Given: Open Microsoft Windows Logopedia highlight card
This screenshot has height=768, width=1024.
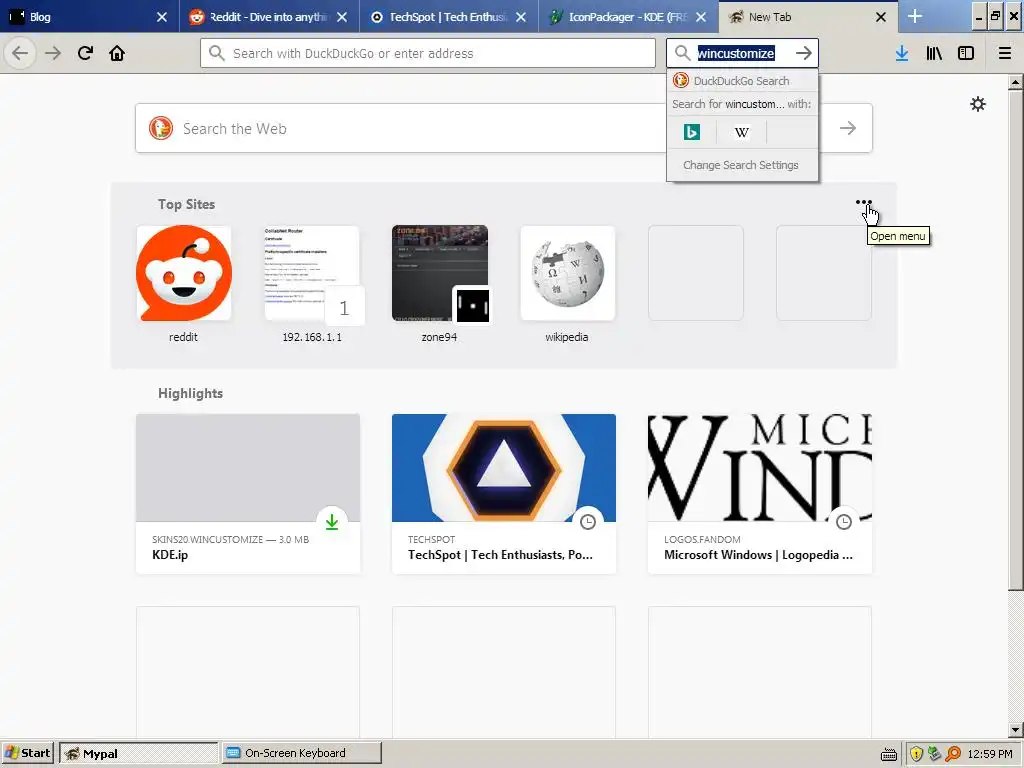Looking at the screenshot, I should (x=760, y=494).
